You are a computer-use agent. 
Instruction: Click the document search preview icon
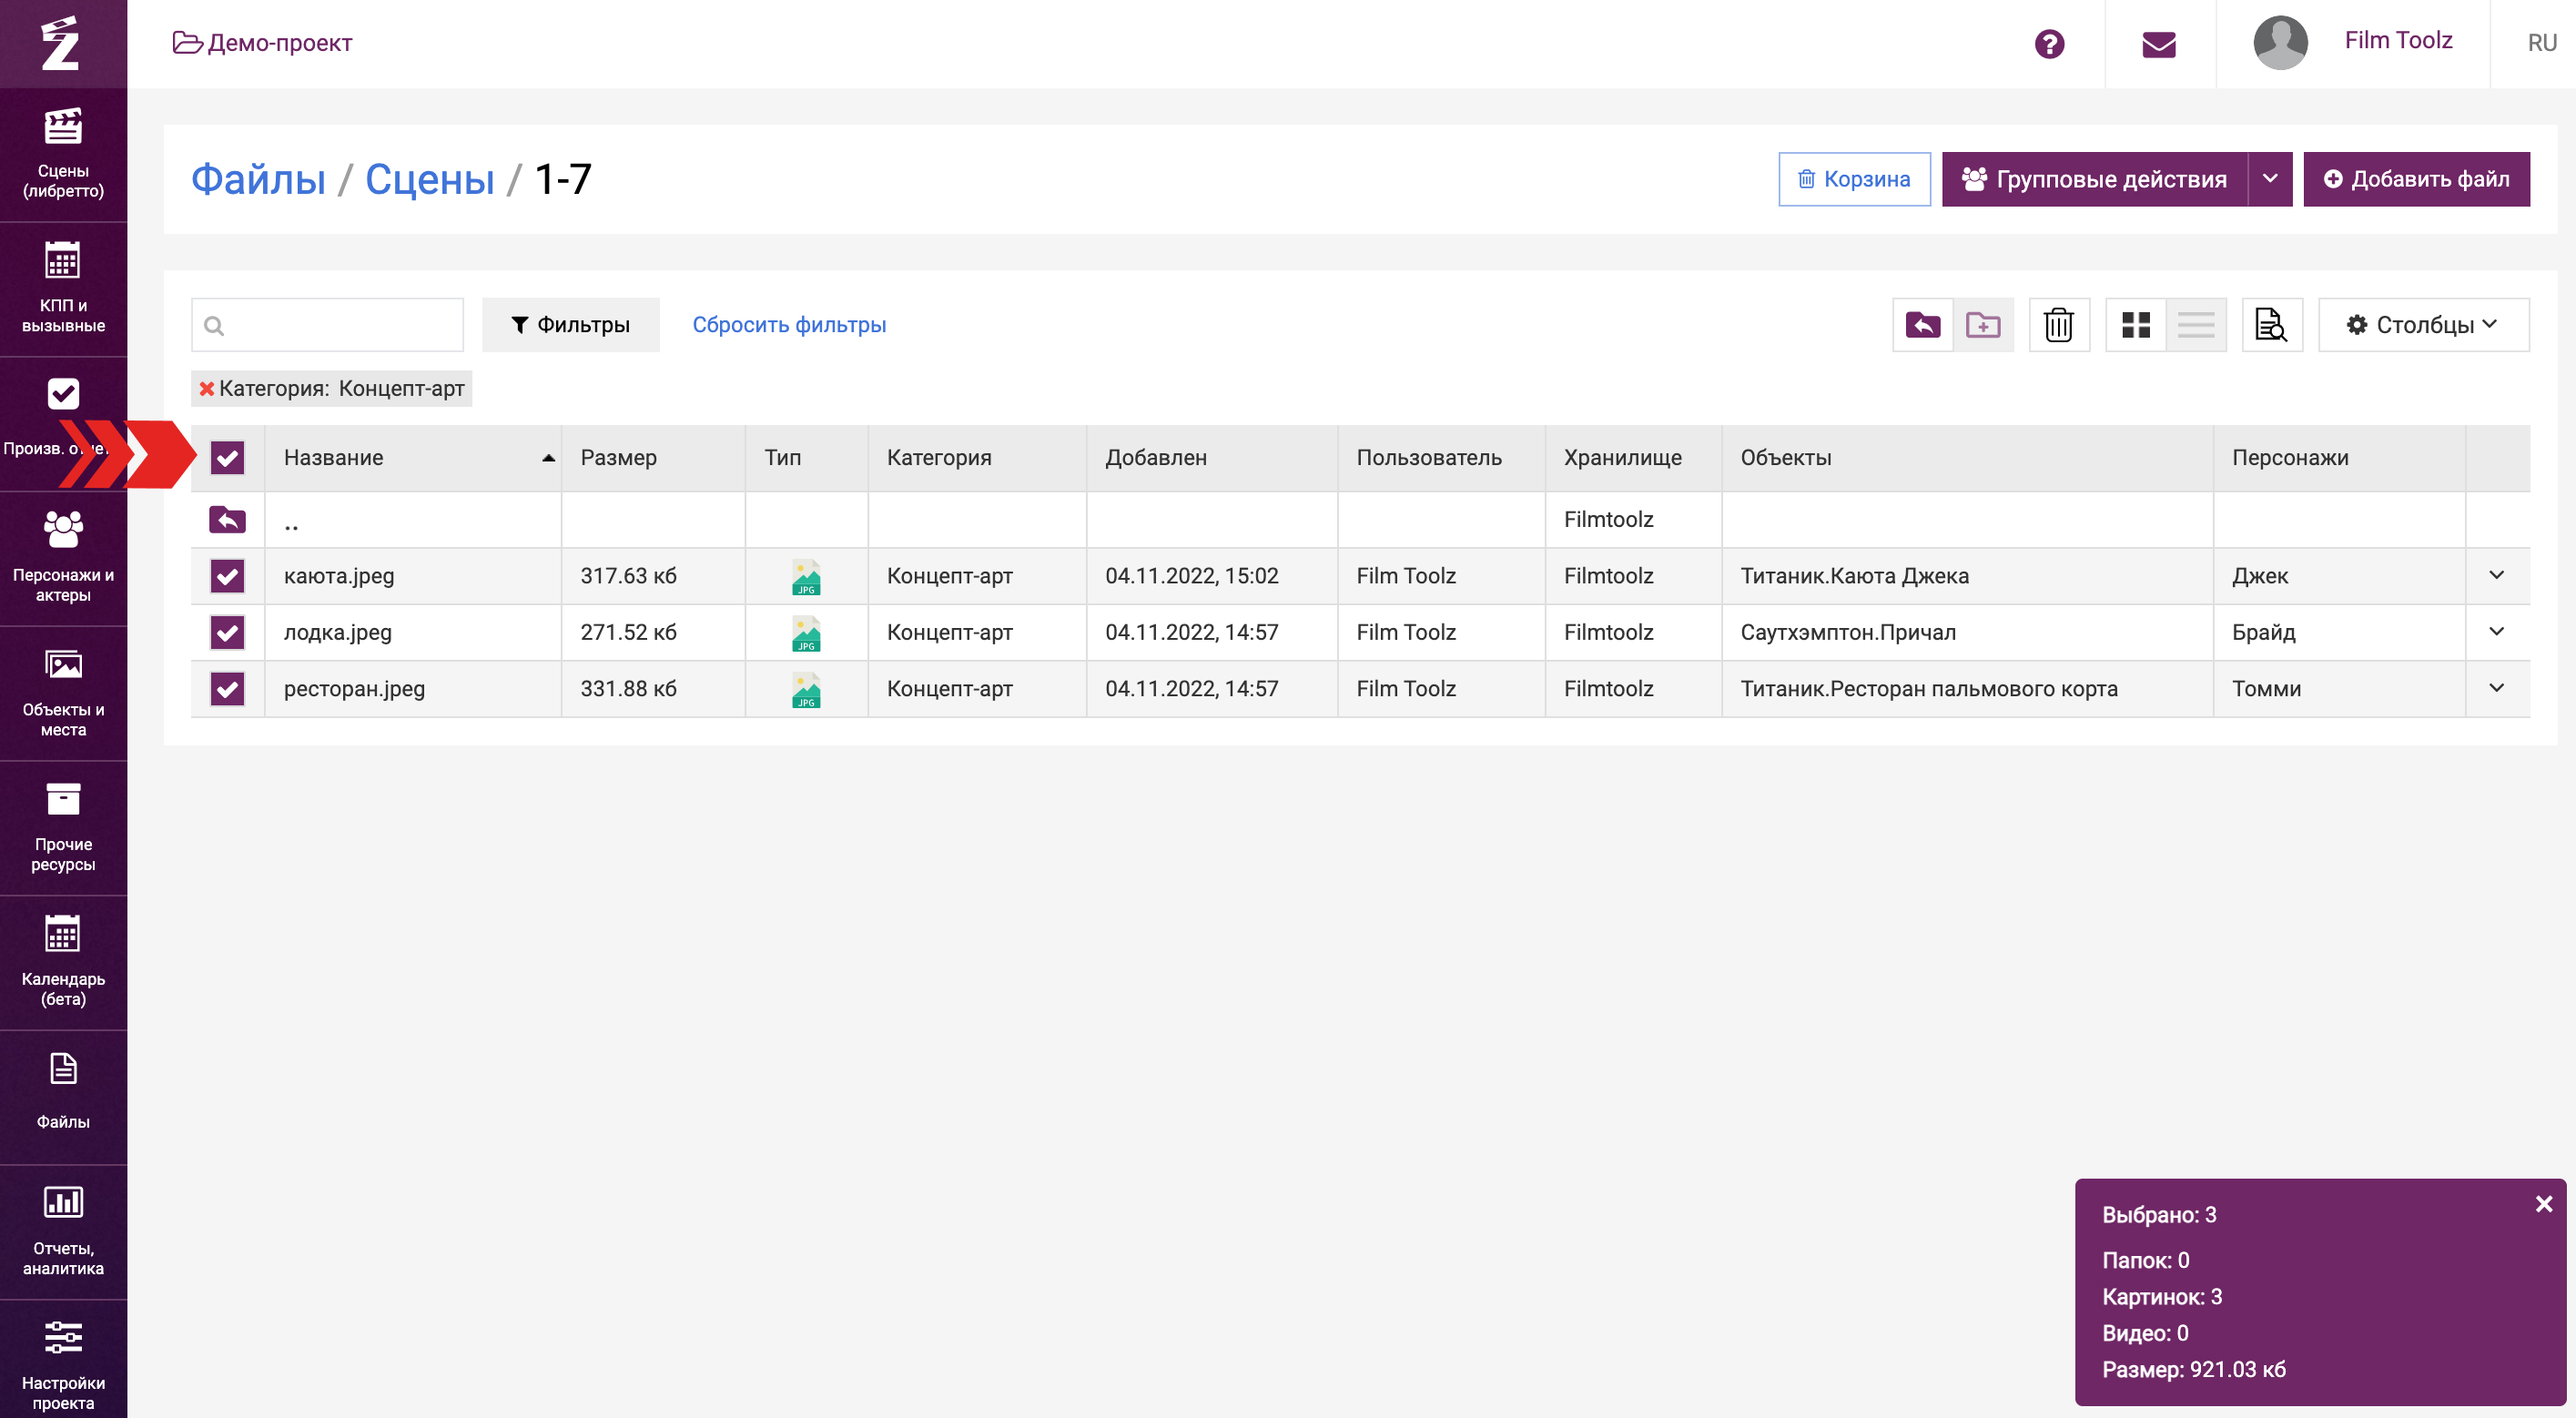click(x=2272, y=325)
